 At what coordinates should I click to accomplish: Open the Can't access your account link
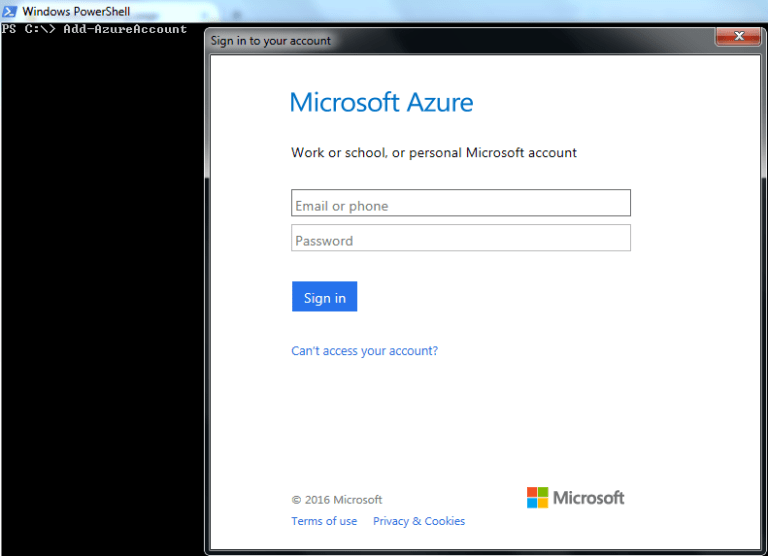(x=364, y=351)
